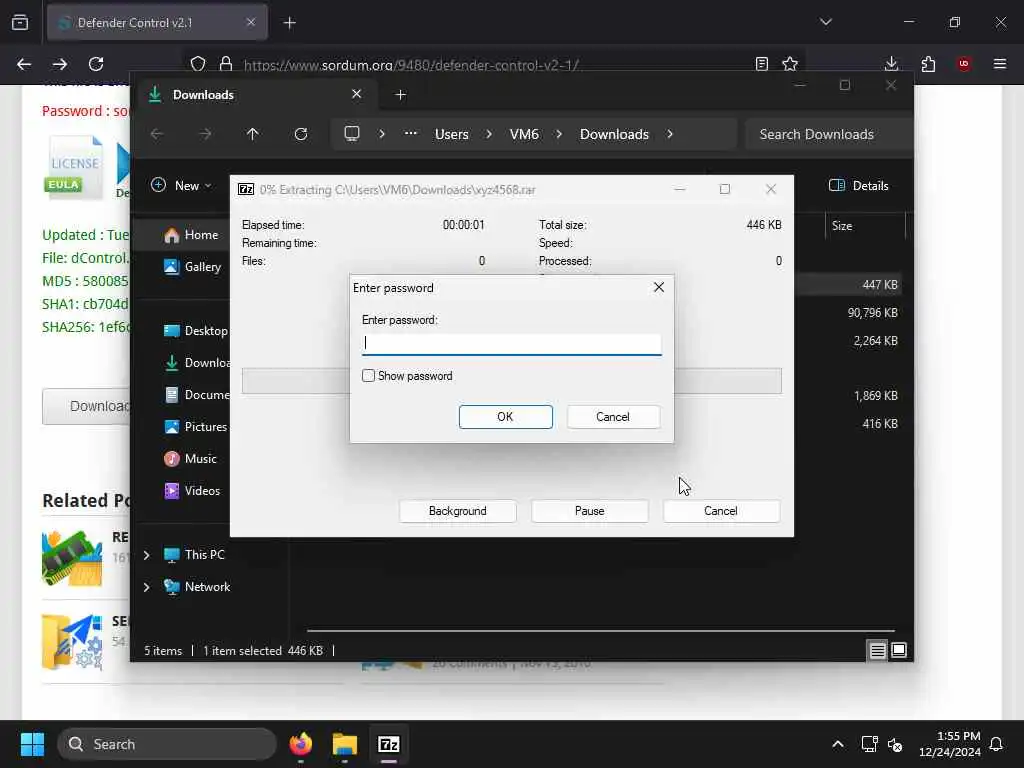Screen dimensions: 1024x768
Task: Go up one folder in Explorer
Action: [x=253, y=134]
